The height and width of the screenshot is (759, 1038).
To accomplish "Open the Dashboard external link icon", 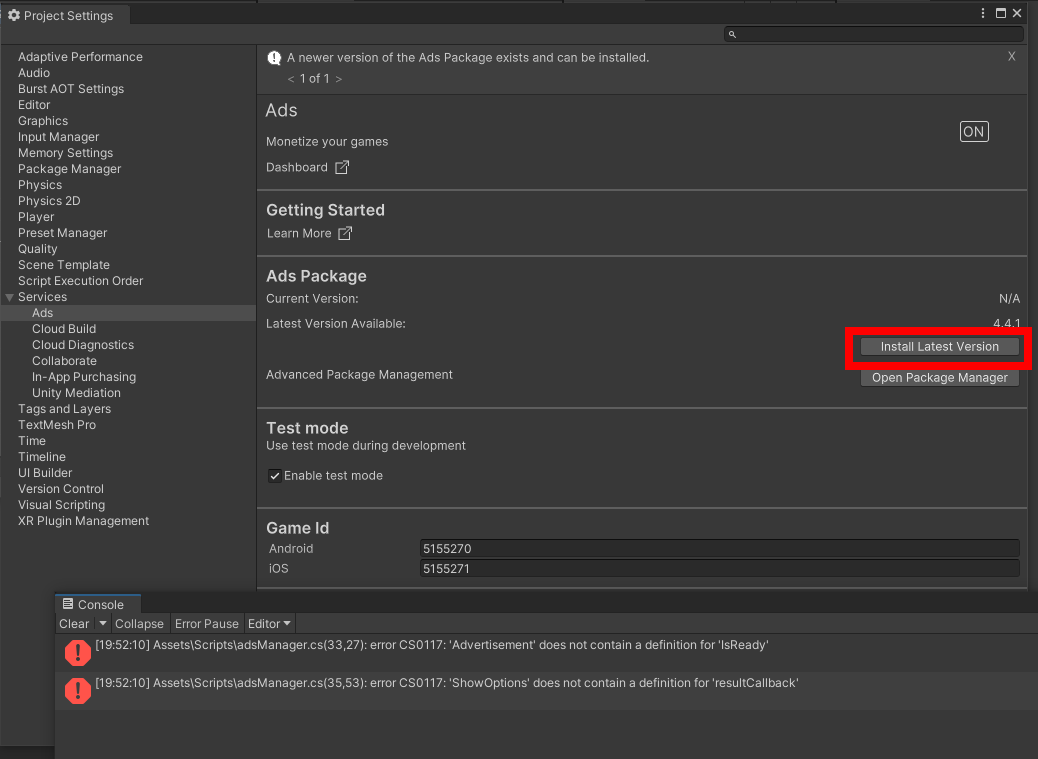I will pyautogui.click(x=342, y=167).
